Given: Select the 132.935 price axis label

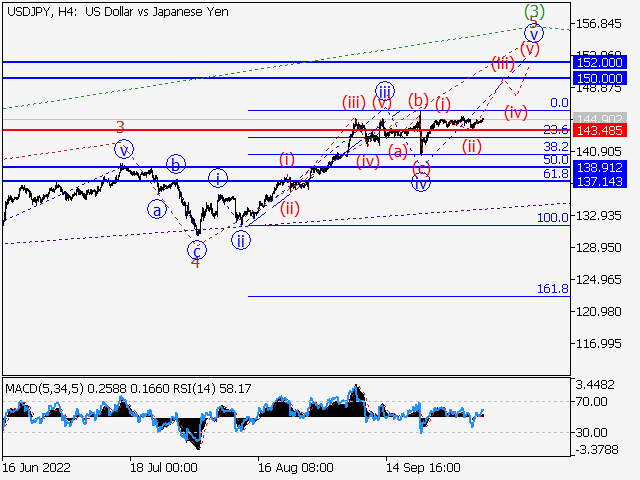Looking at the screenshot, I should (598, 216).
